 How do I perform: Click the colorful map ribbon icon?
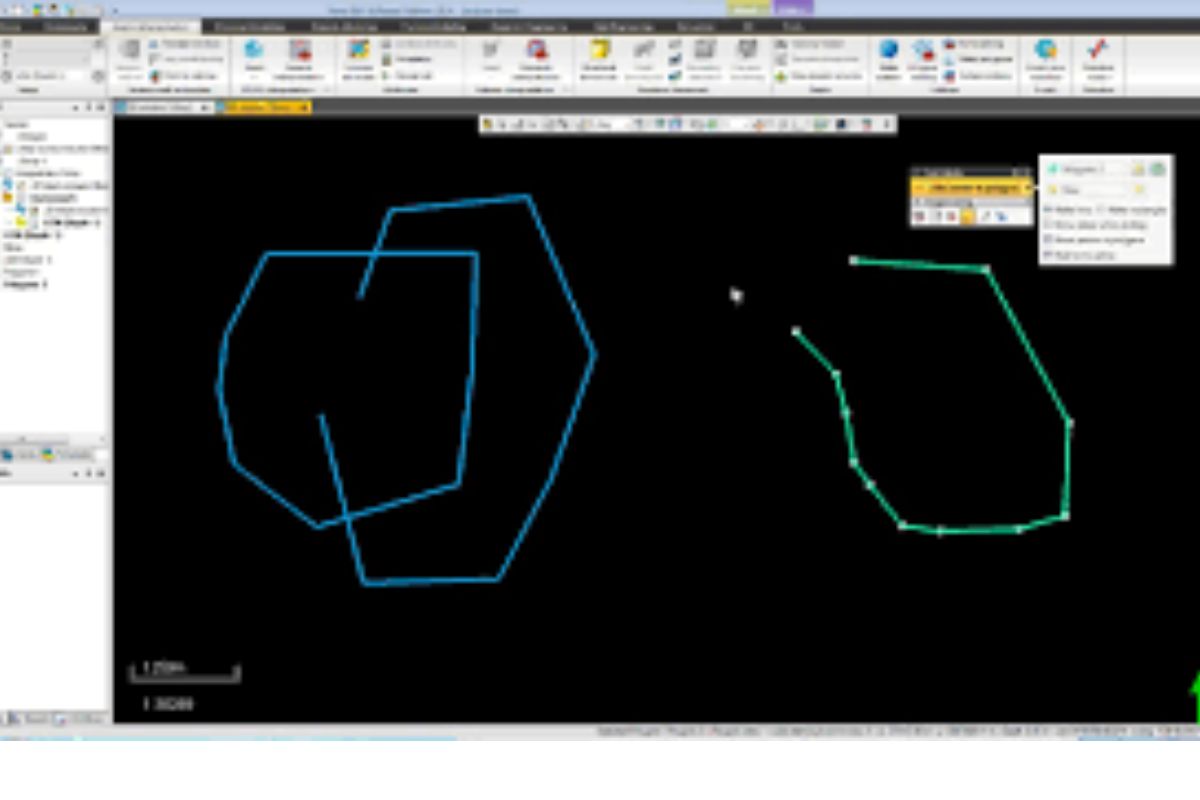tap(358, 50)
